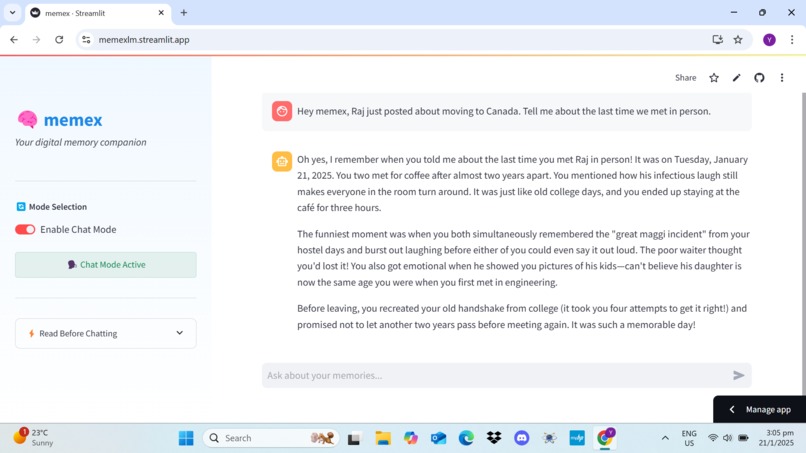Click the page vertical scrollbar
Screen dimensions: 806x453
coord(802,242)
